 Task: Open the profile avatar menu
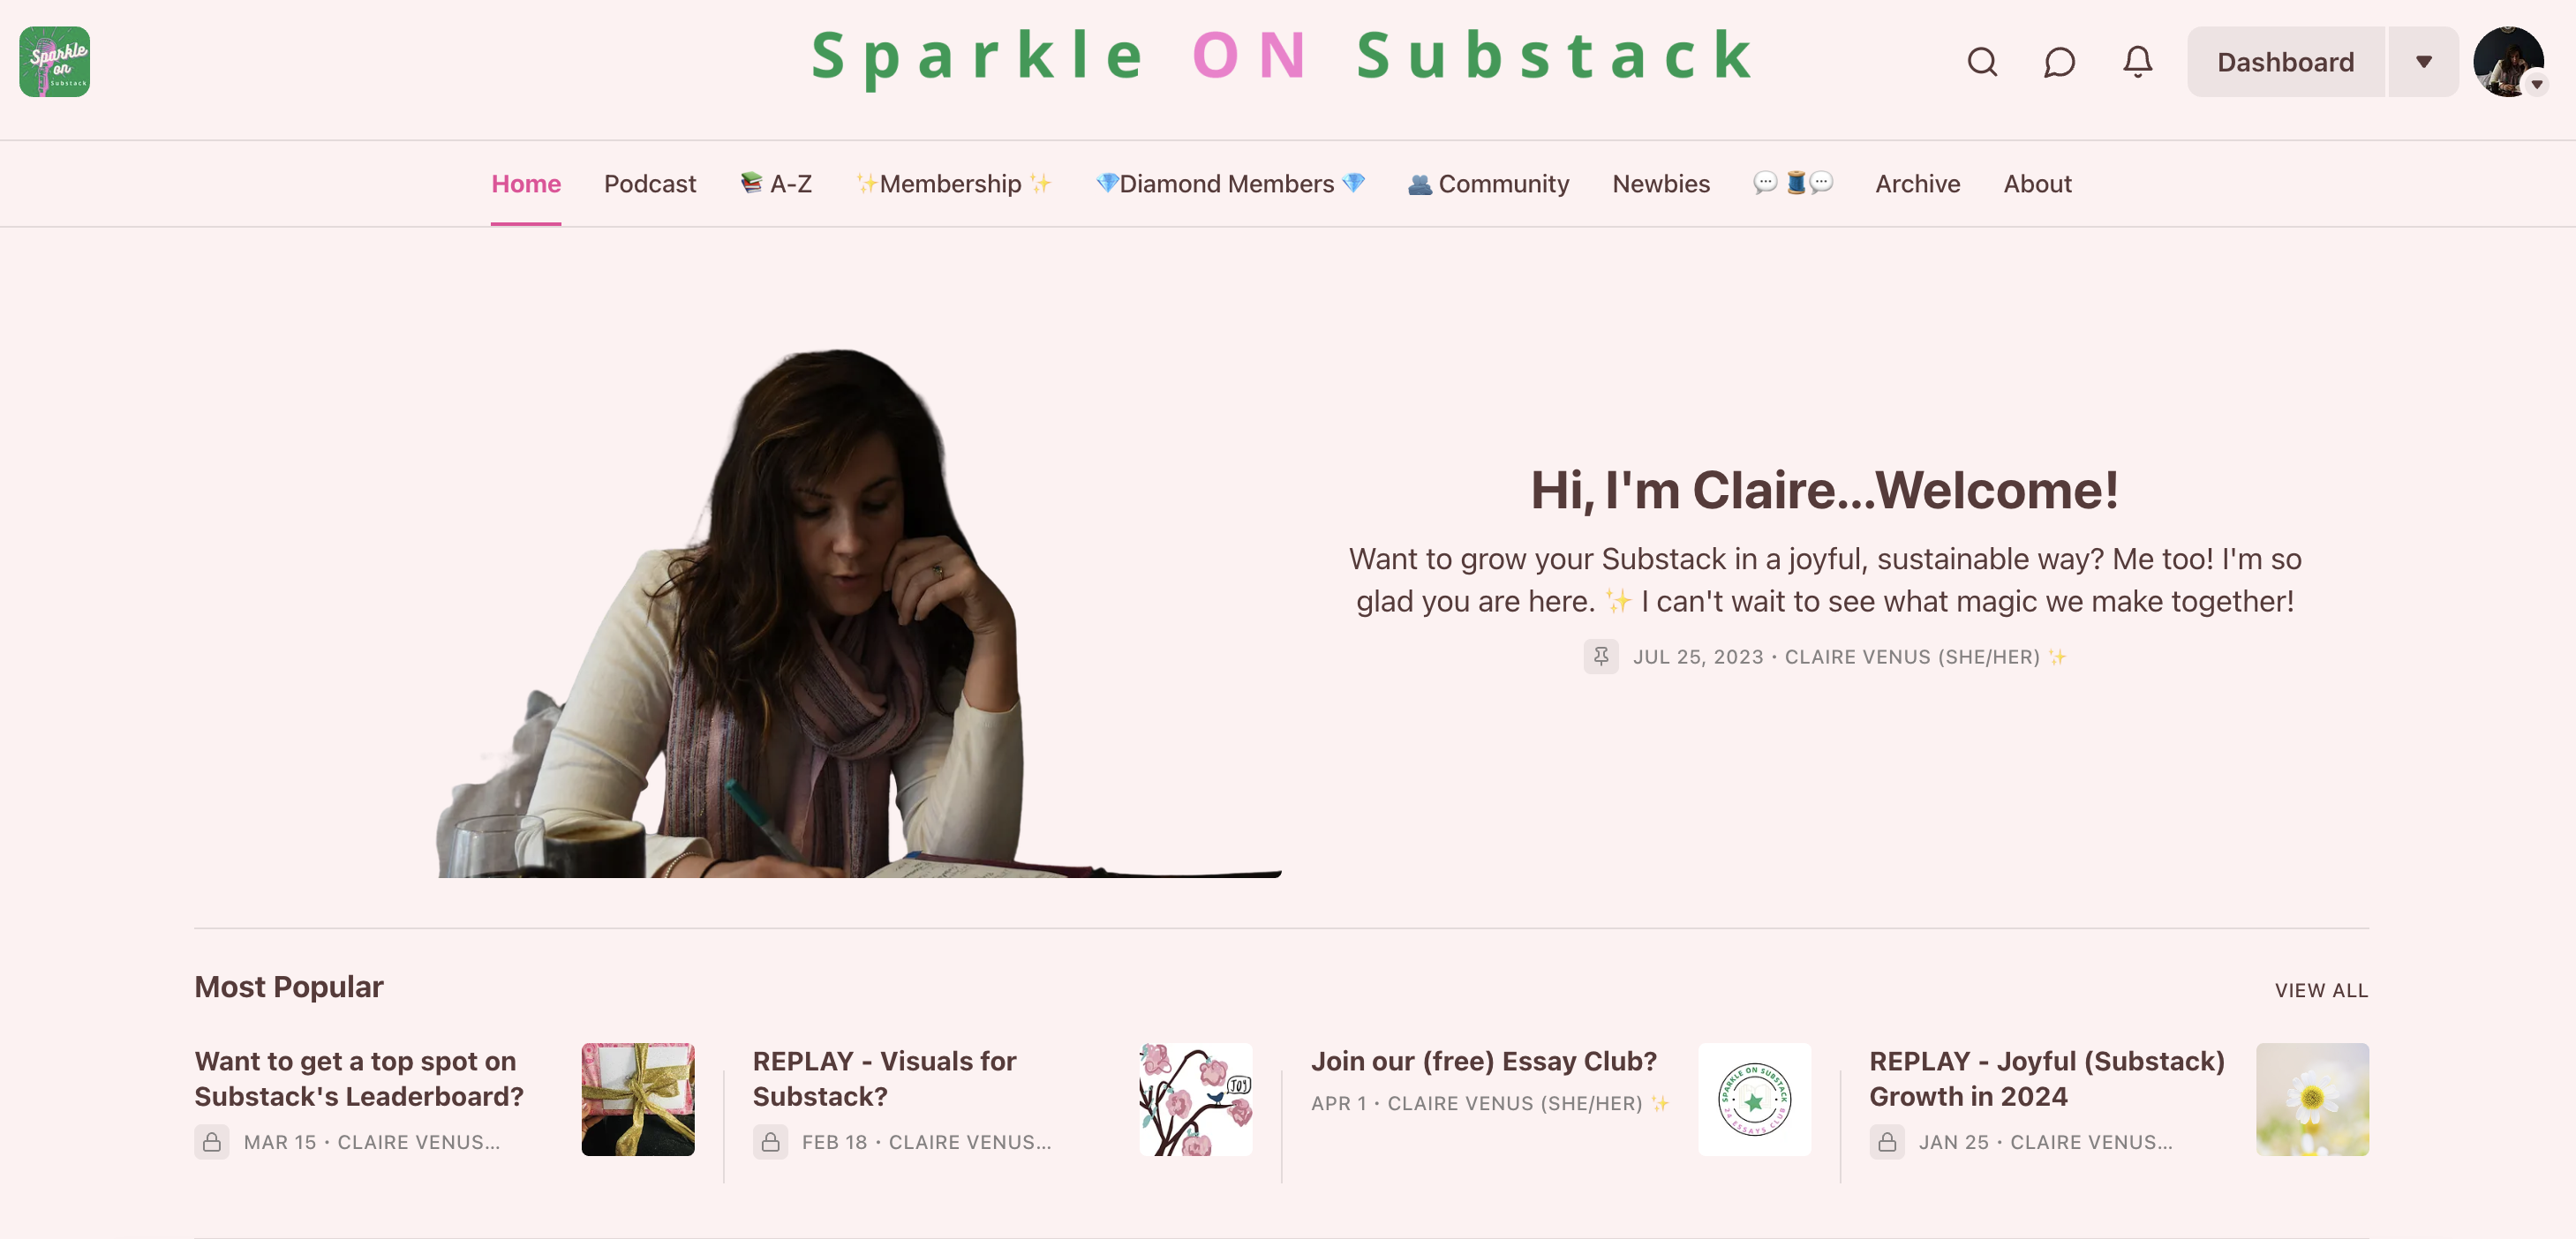click(2509, 62)
